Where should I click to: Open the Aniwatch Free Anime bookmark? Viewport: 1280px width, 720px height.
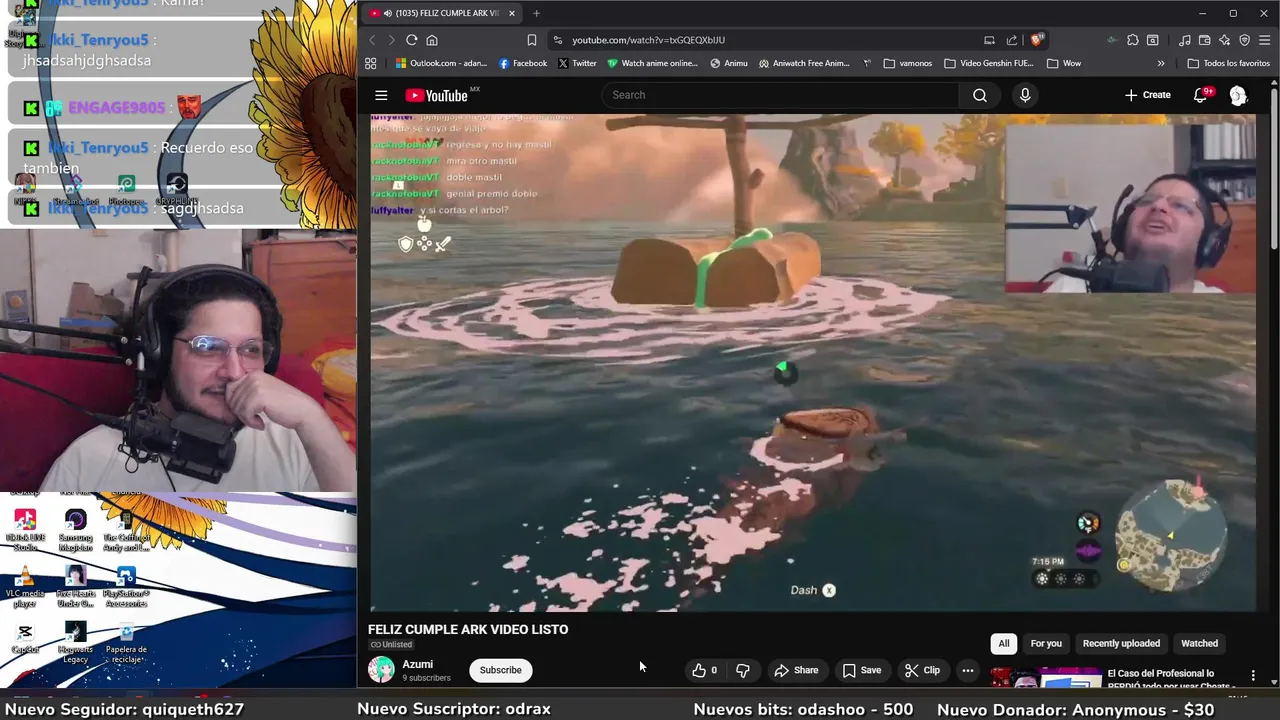click(x=804, y=63)
